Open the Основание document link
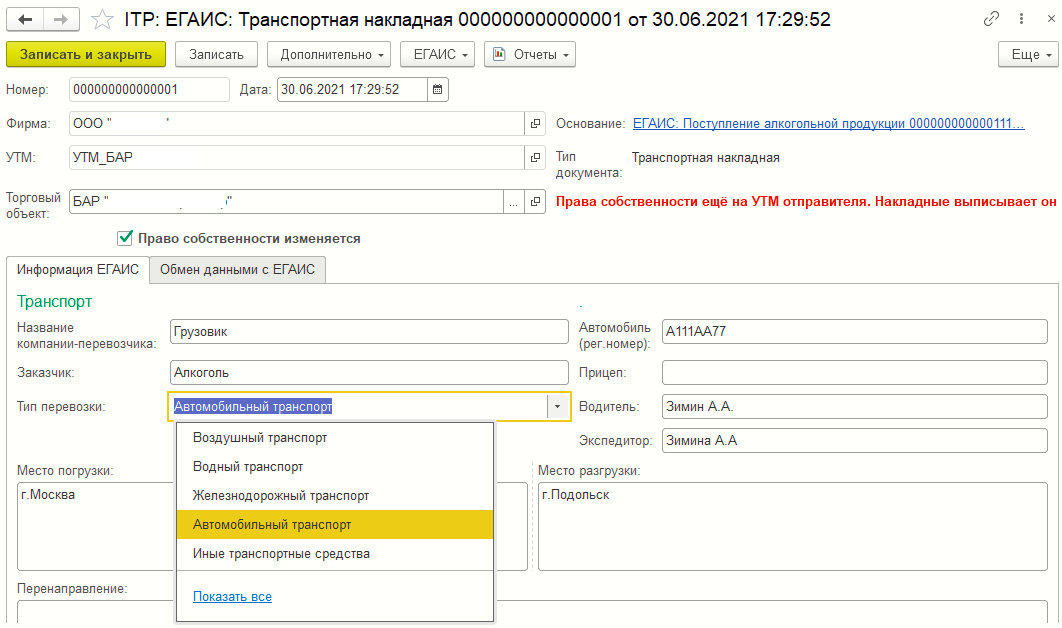 [828, 124]
